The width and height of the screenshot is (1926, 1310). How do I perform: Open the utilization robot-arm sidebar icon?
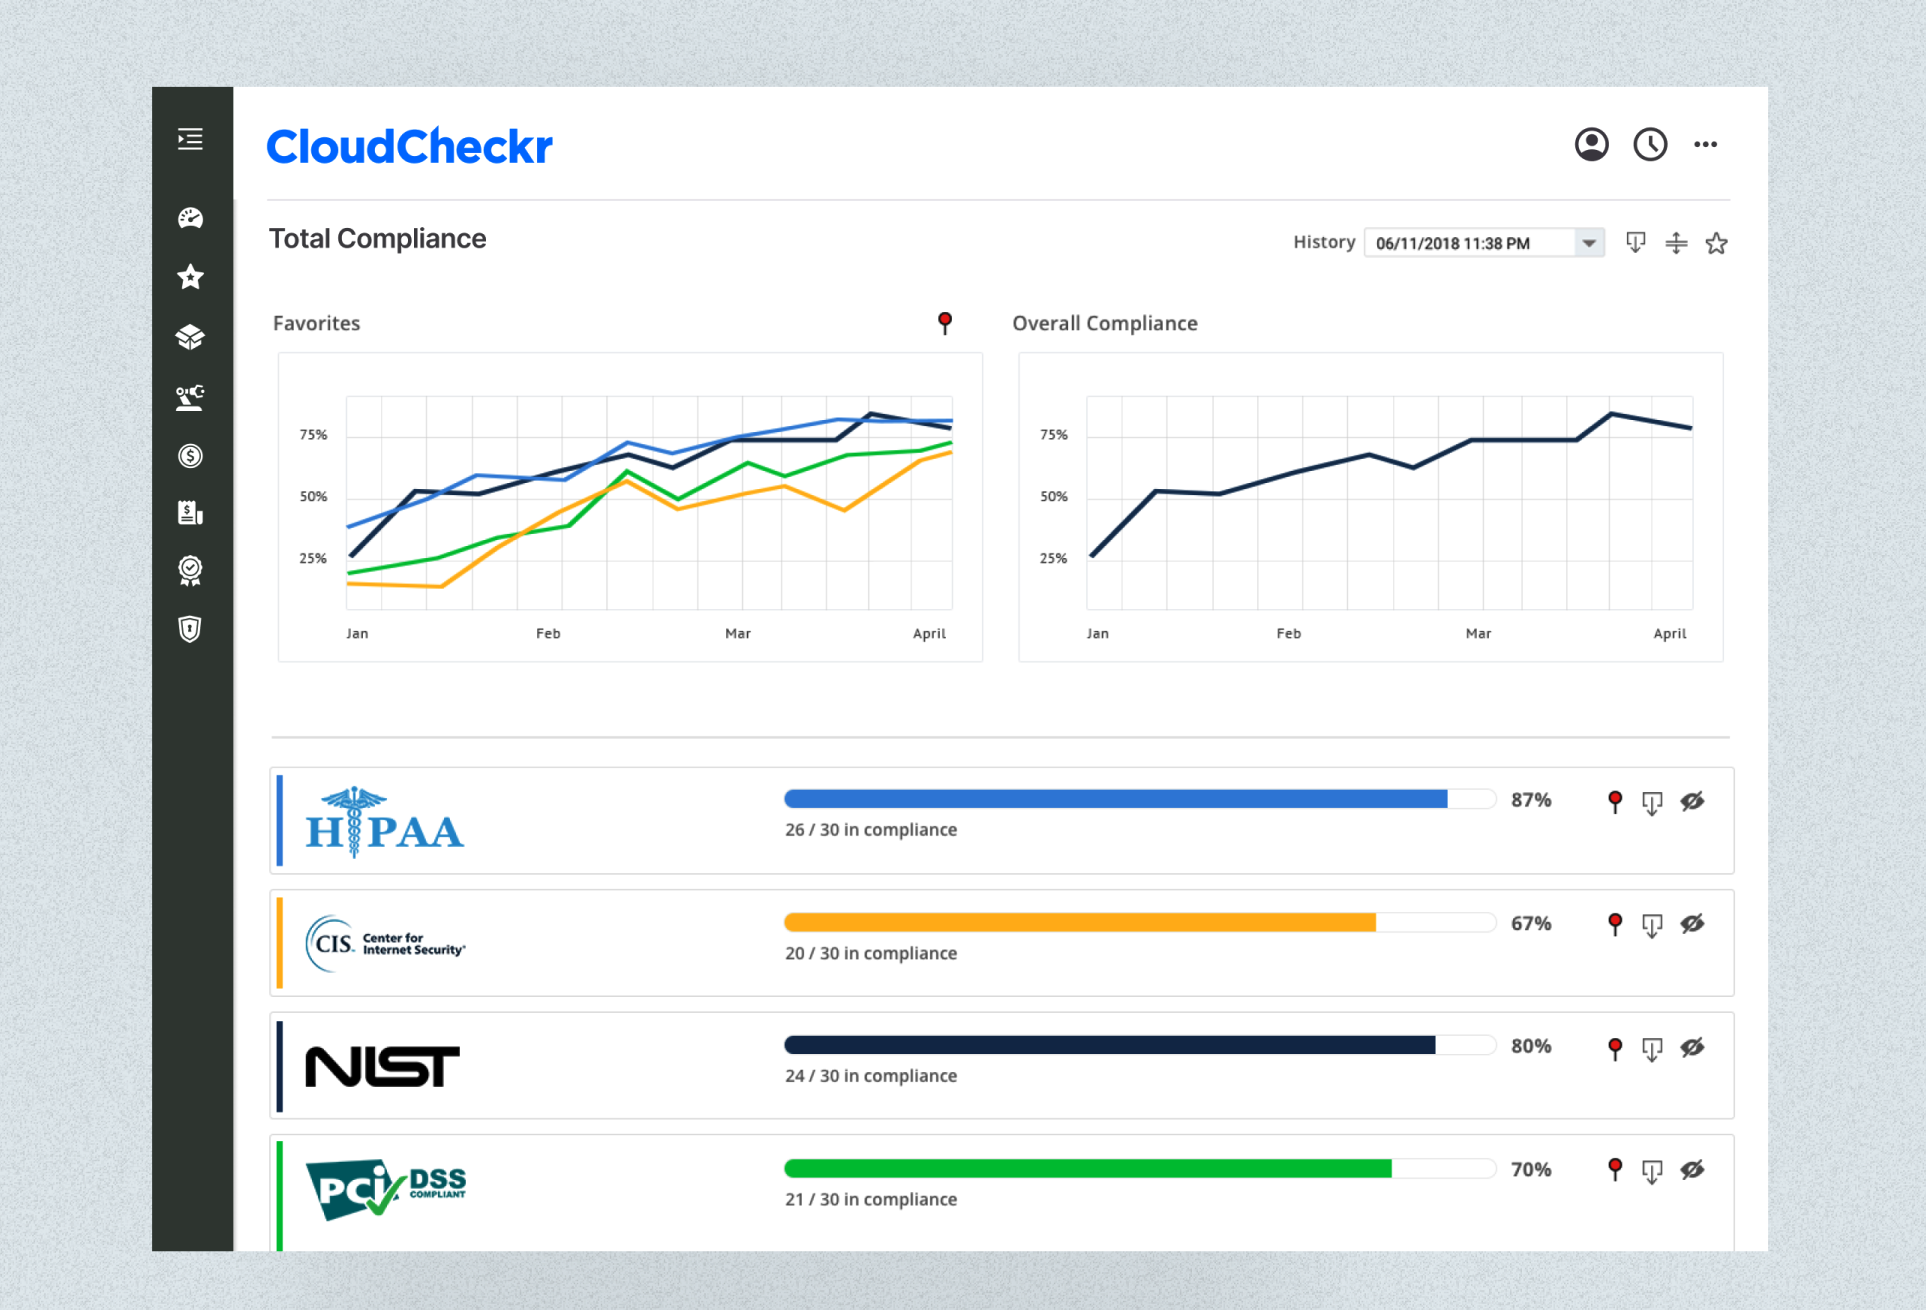pos(190,397)
